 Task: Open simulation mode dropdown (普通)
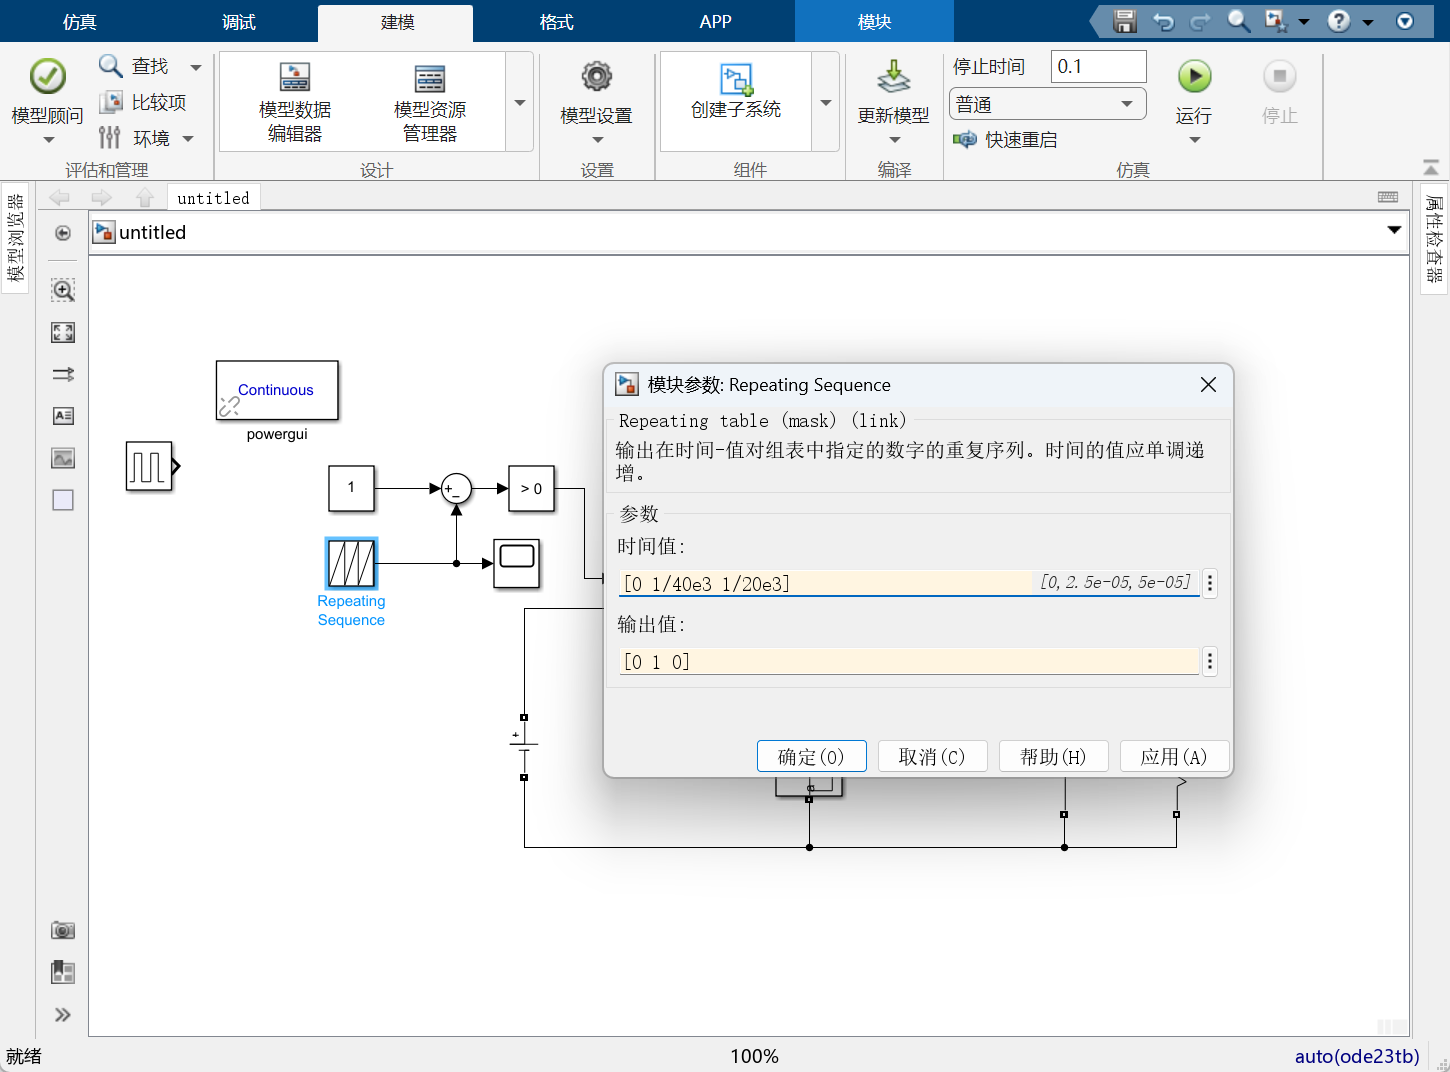tap(1047, 104)
